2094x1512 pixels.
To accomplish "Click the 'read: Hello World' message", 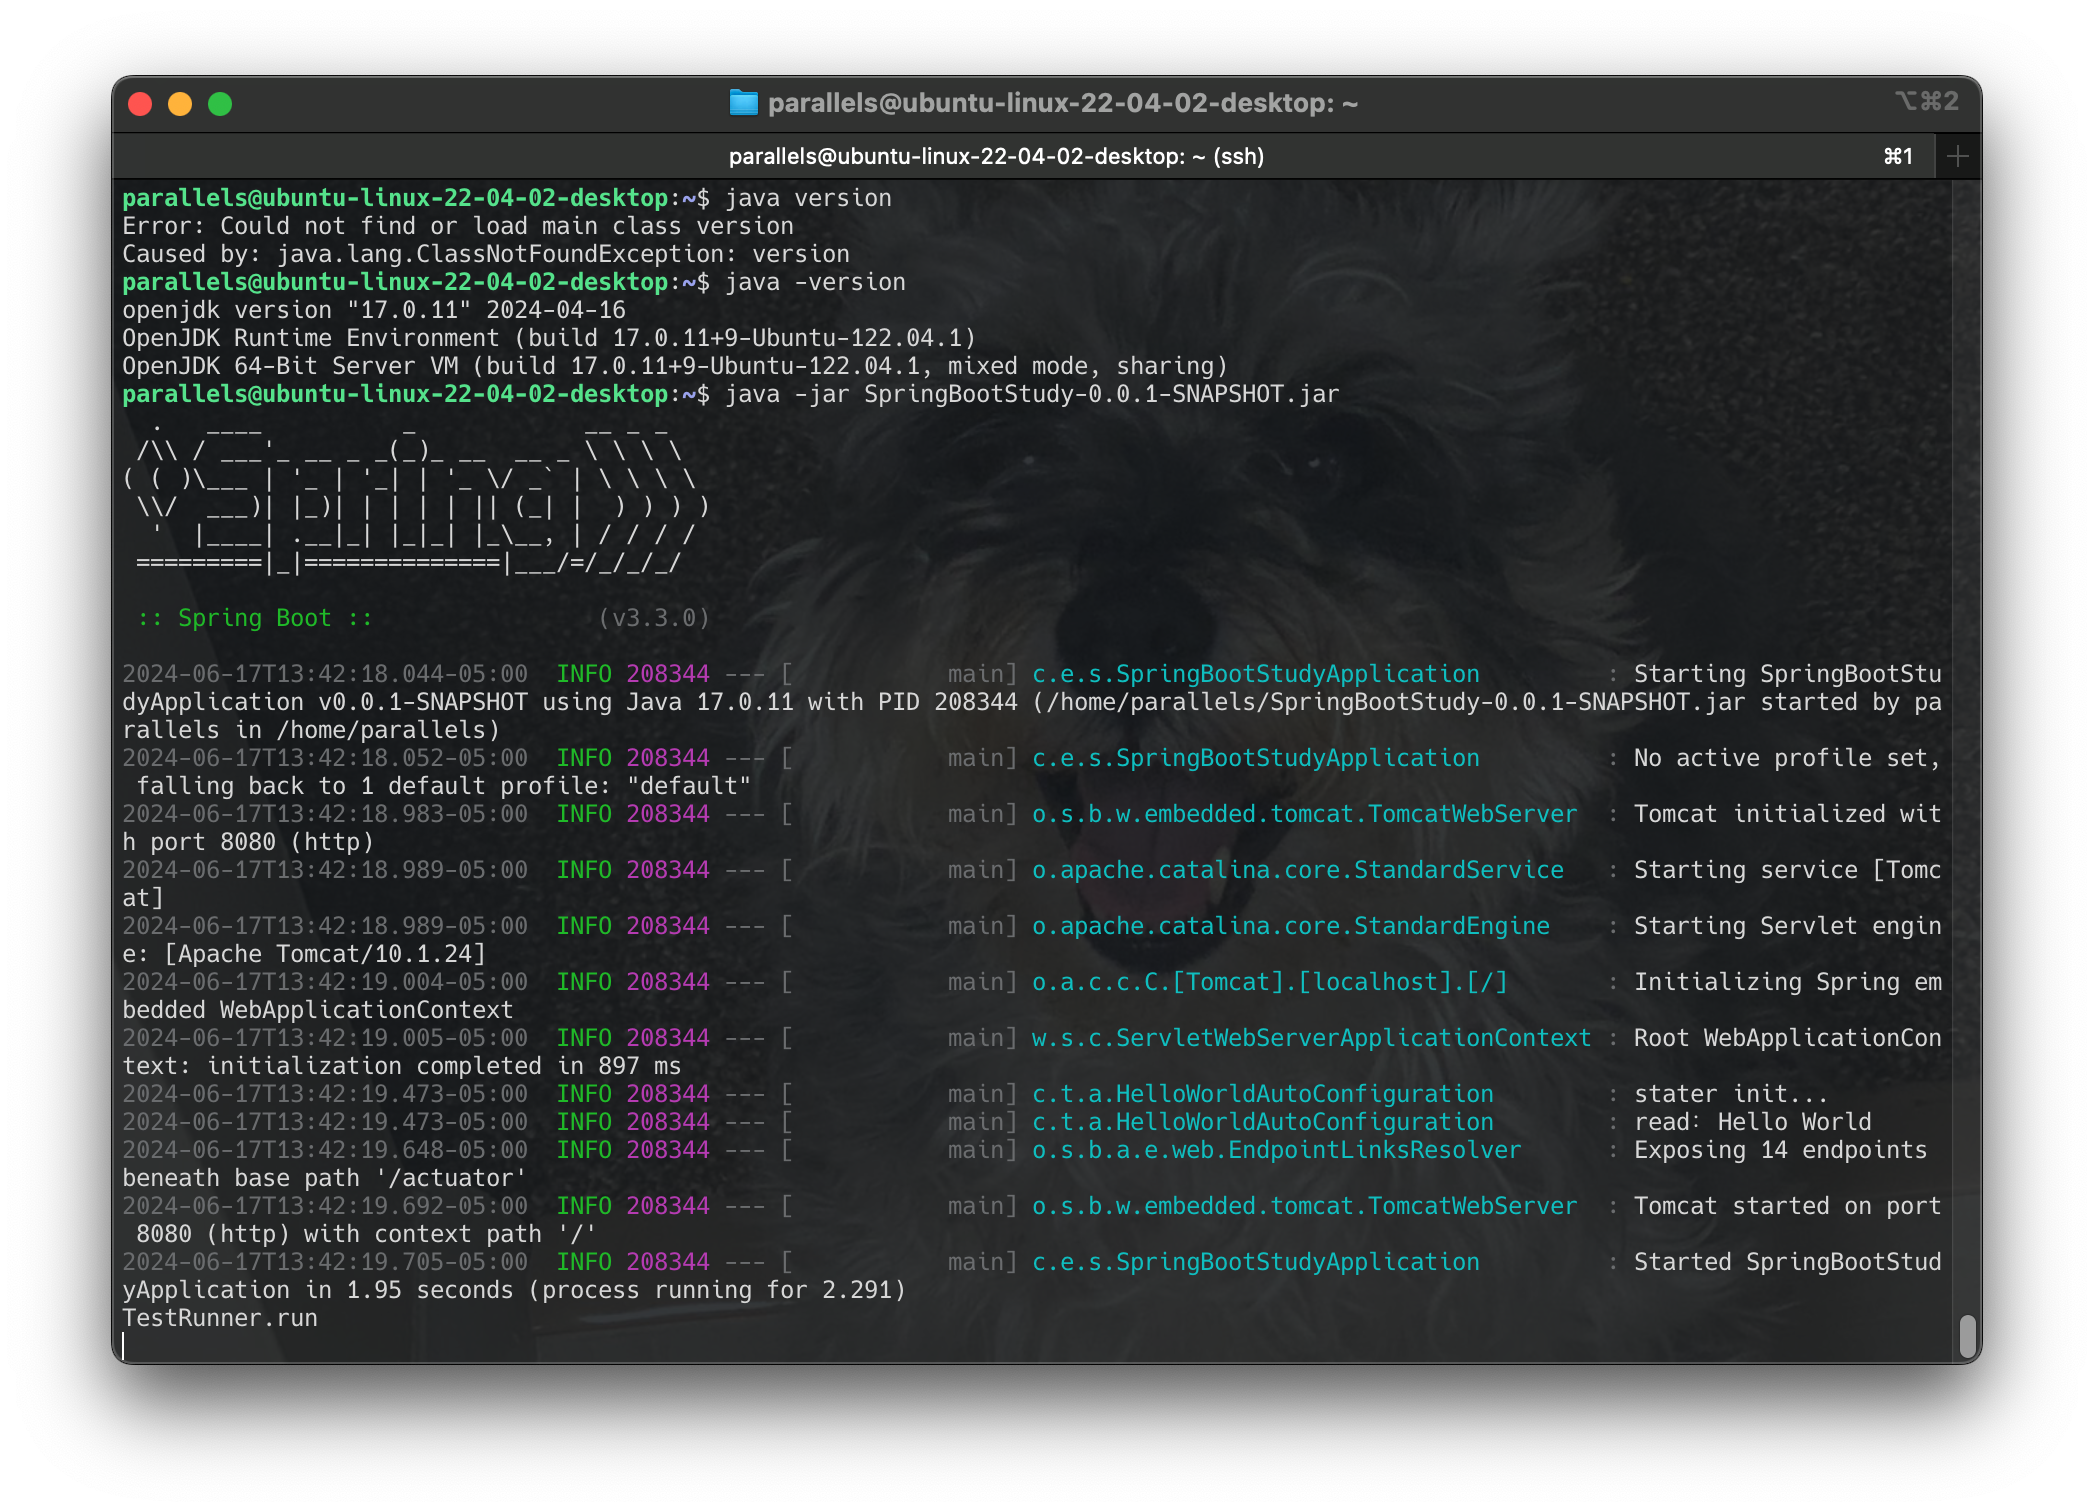I will click(1753, 1122).
